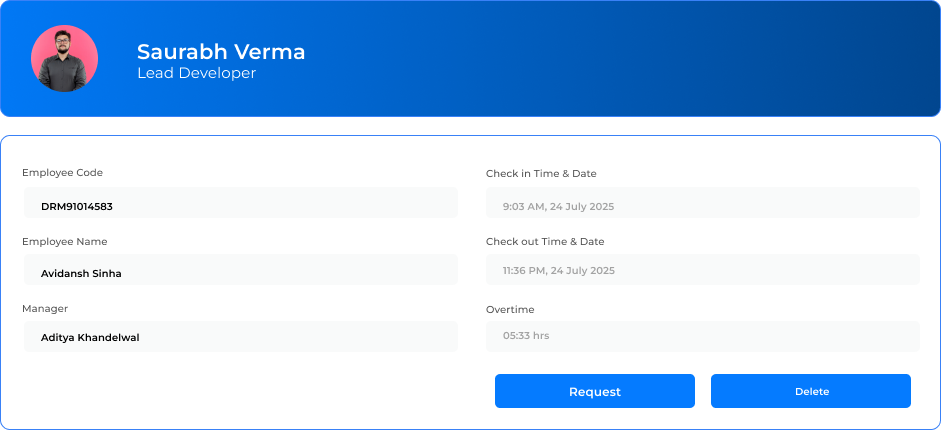Image resolution: width=941 pixels, height=430 pixels.
Task: Click the Saurabh Verma name heading
Action: coord(221,52)
